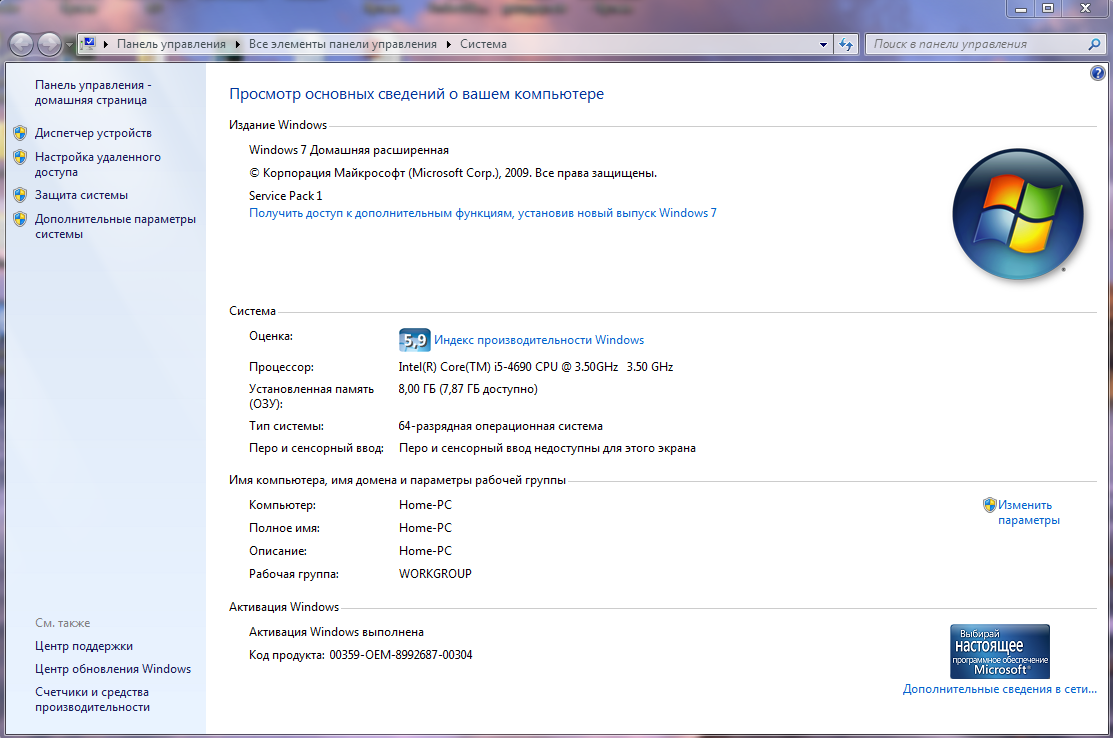The width and height of the screenshot is (1113, 738).
Task: Click the Back navigation arrow
Action: coord(21,45)
